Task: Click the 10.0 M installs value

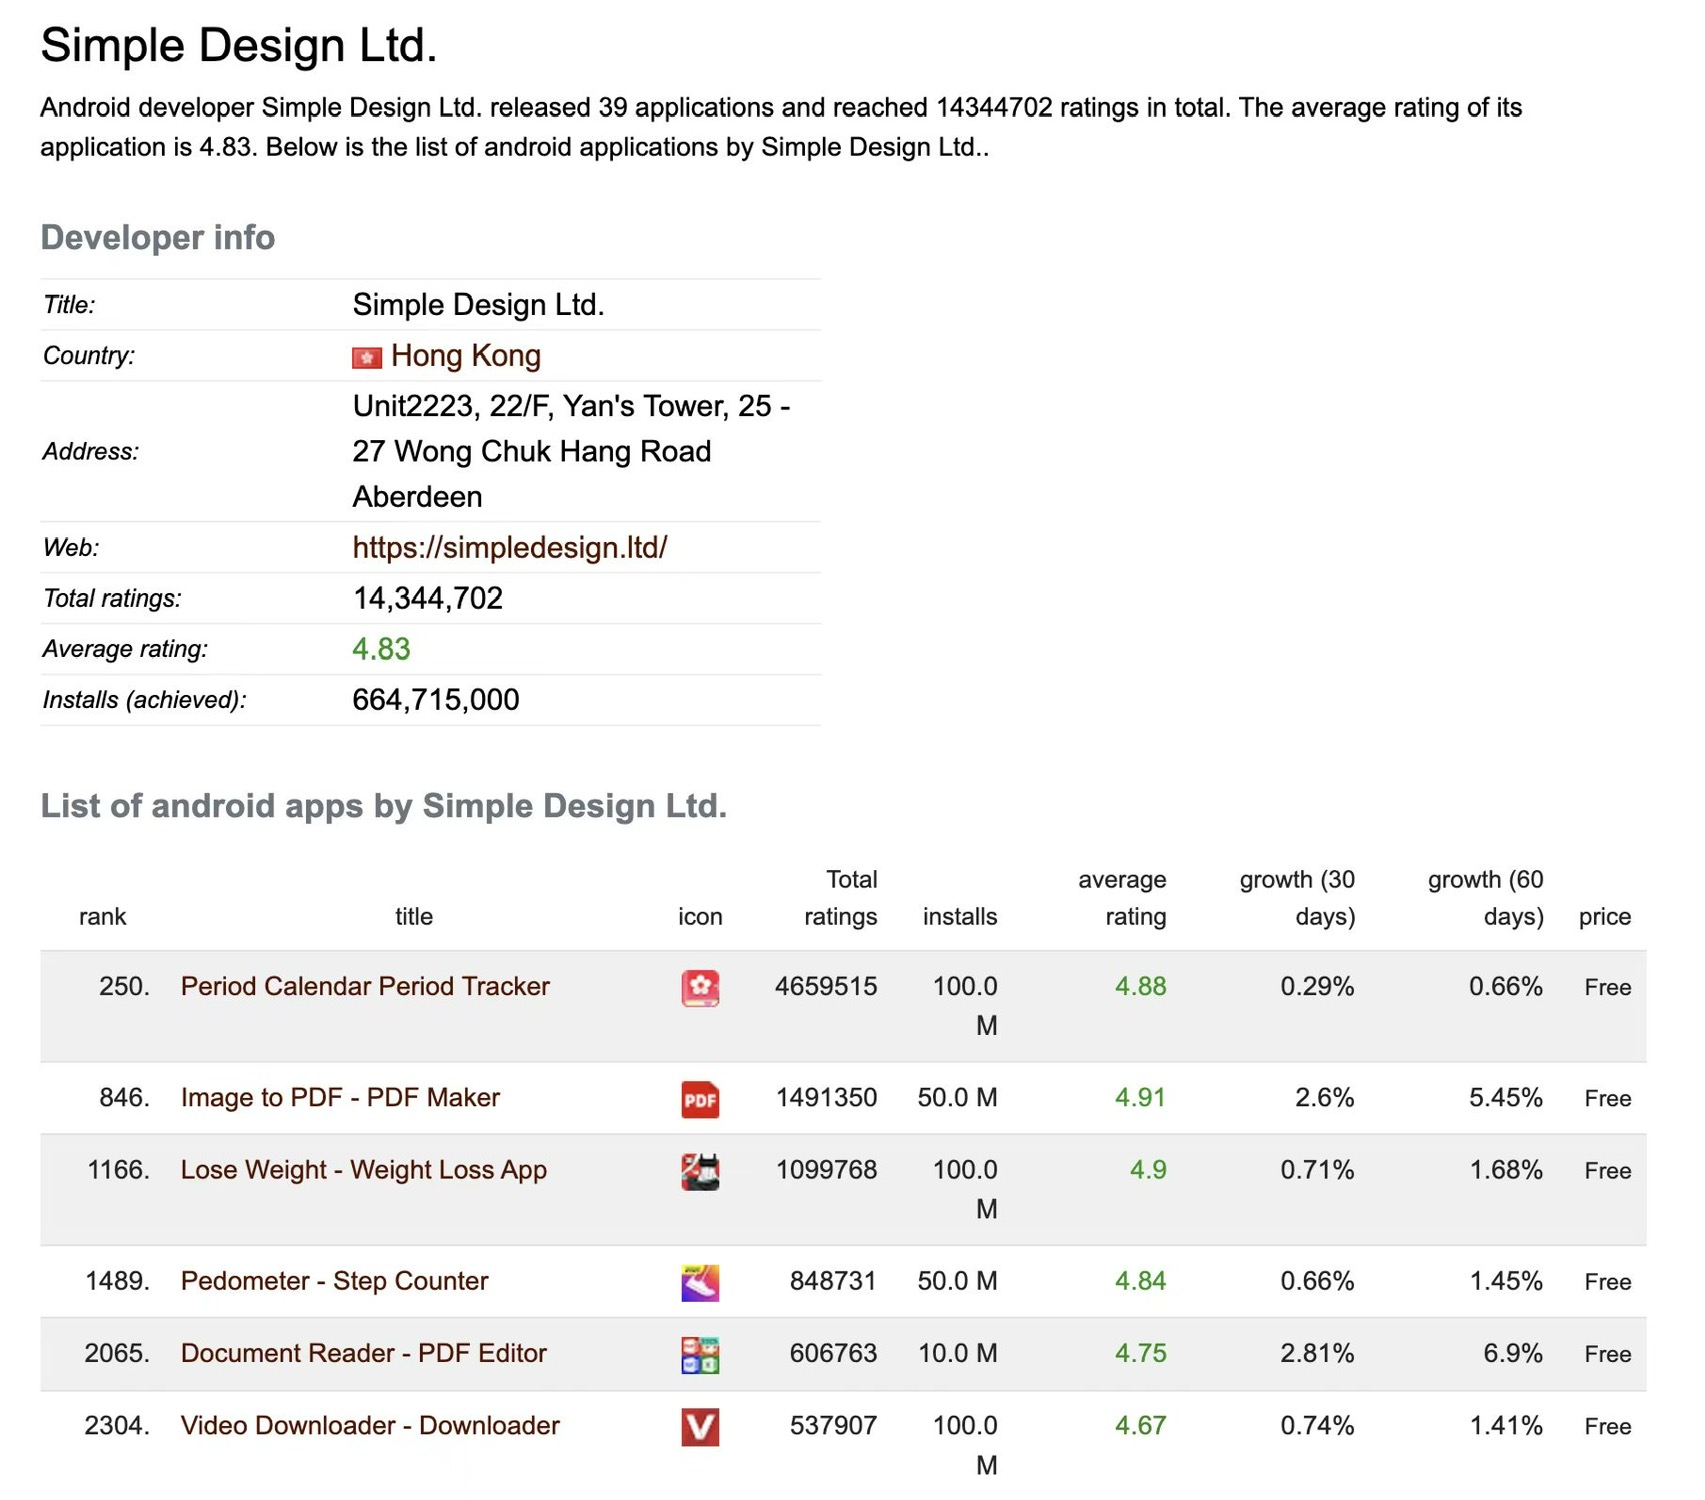Action: click(957, 1353)
